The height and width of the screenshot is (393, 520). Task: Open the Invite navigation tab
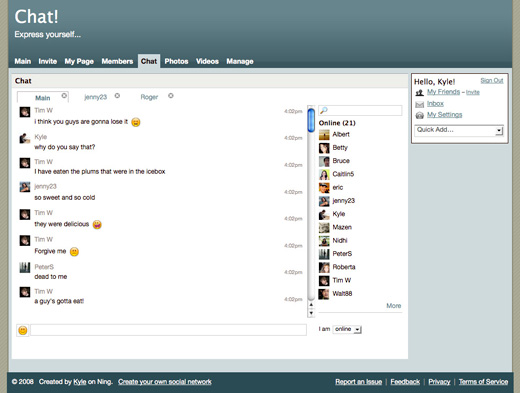click(x=48, y=61)
